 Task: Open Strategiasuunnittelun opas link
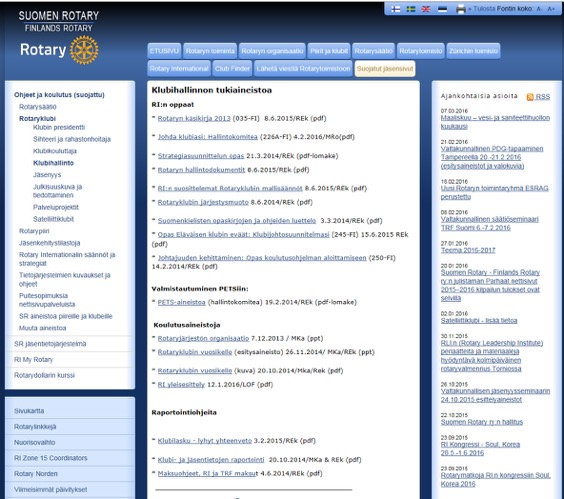tap(201, 156)
